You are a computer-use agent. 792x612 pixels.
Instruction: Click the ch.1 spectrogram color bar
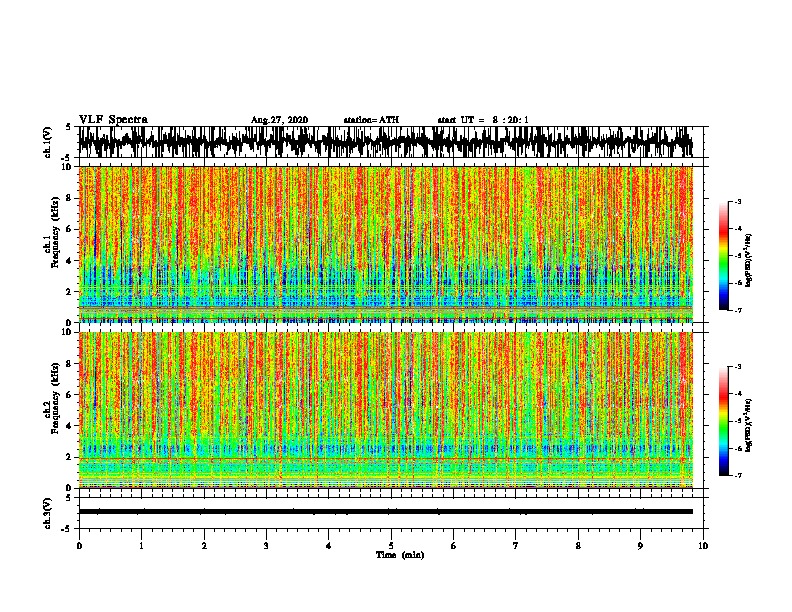point(723,256)
